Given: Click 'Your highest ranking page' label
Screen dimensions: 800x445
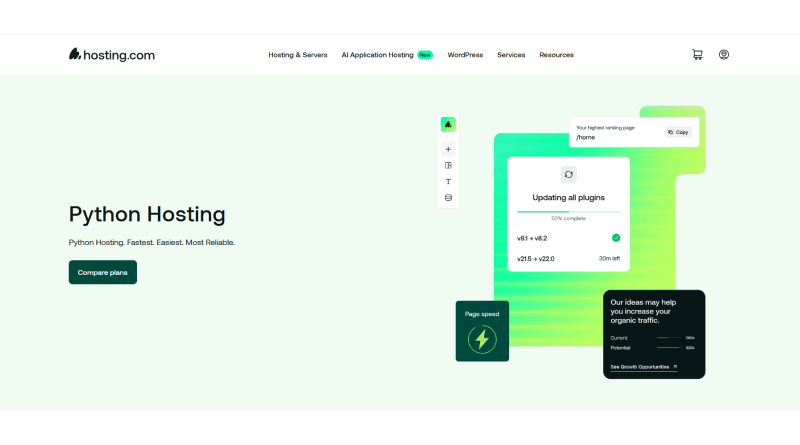Looking at the screenshot, I should click(606, 128).
